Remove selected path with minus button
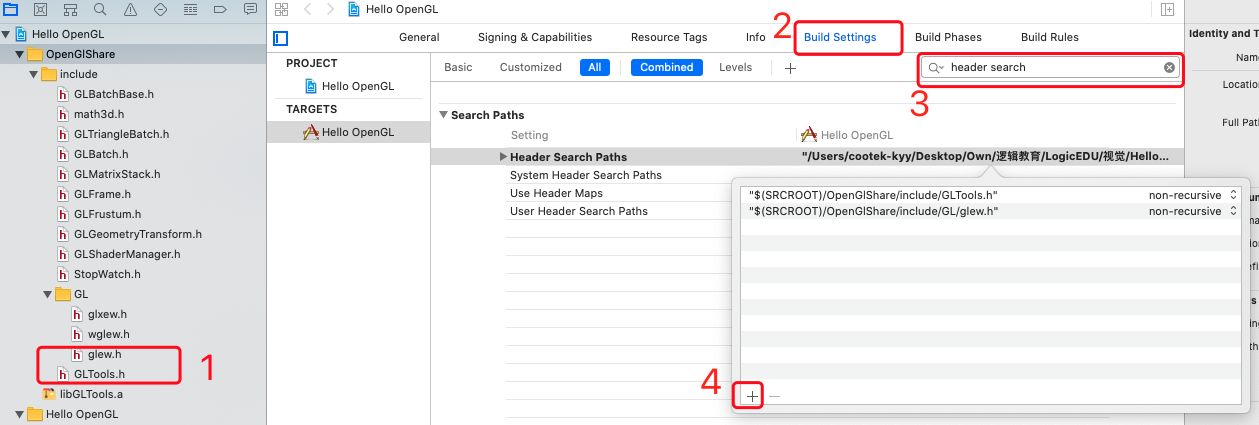 coord(774,396)
